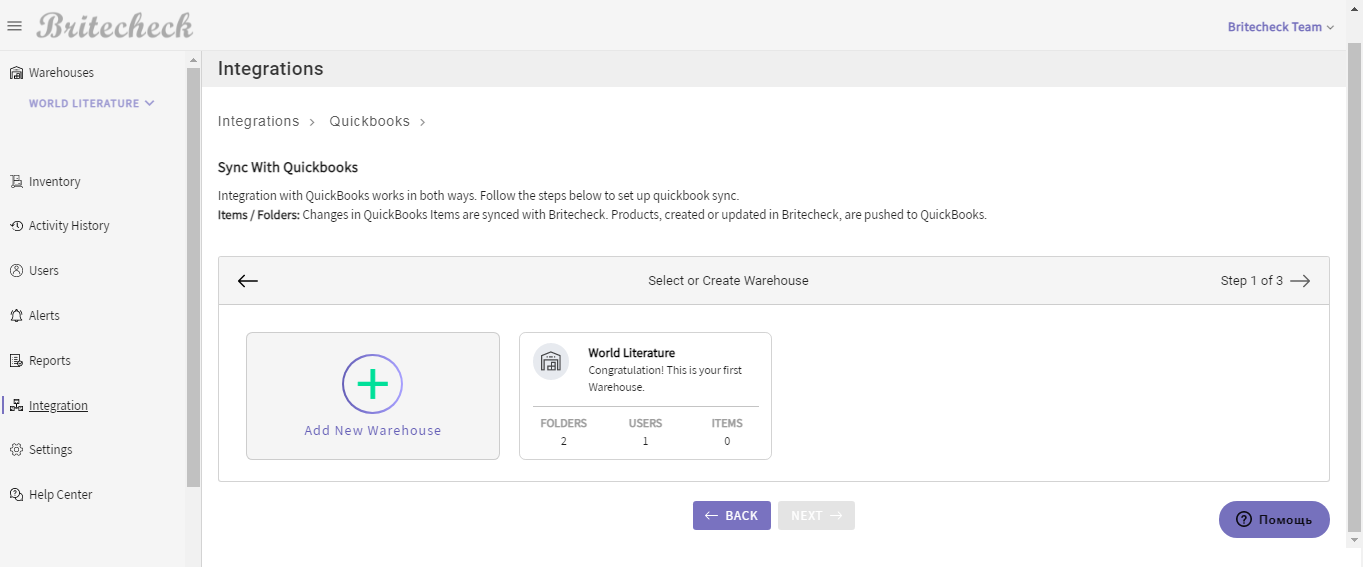Click the Britecheck logo

click(115, 26)
